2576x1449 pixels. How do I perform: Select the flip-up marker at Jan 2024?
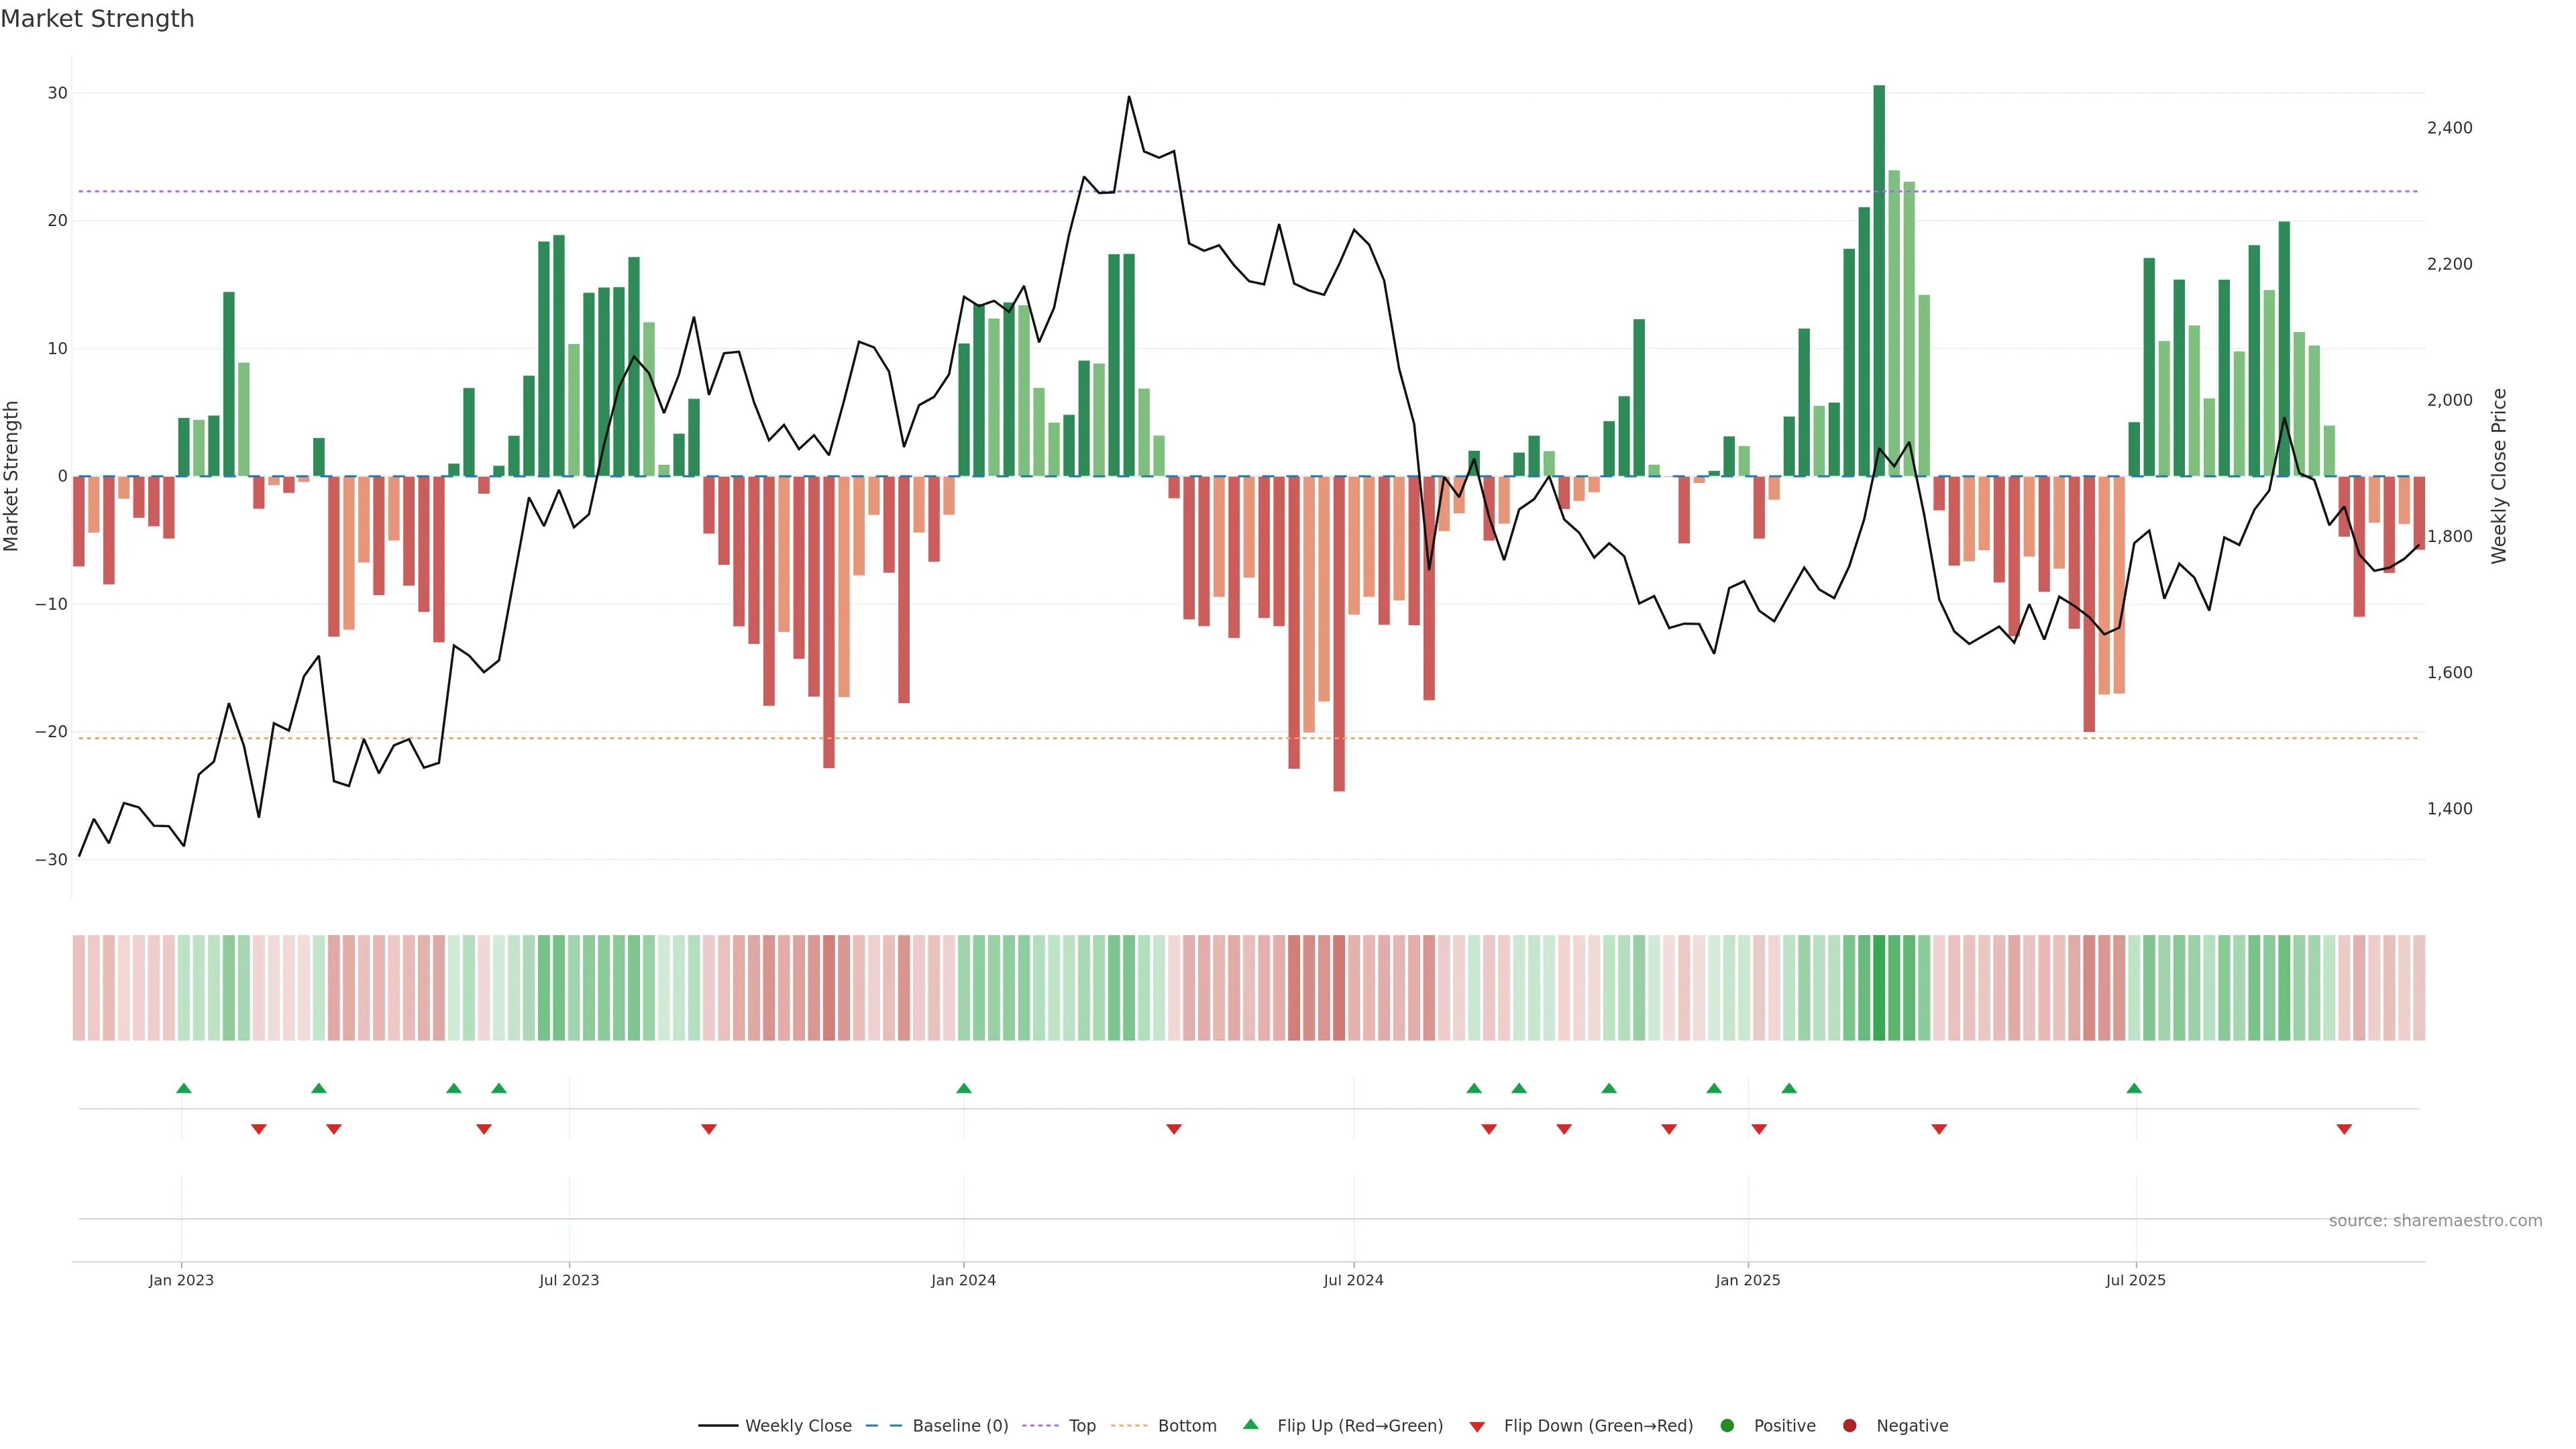click(964, 1088)
